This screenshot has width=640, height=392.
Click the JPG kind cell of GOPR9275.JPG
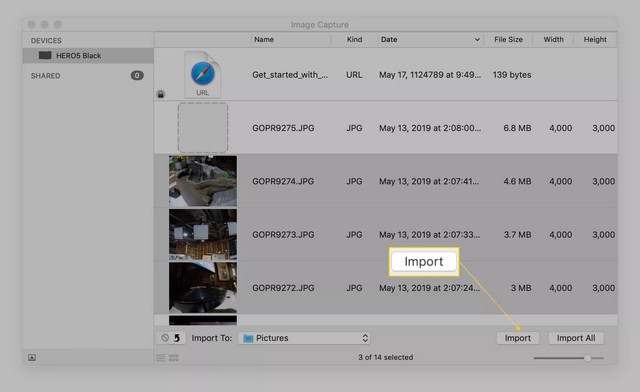click(x=354, y=128)
